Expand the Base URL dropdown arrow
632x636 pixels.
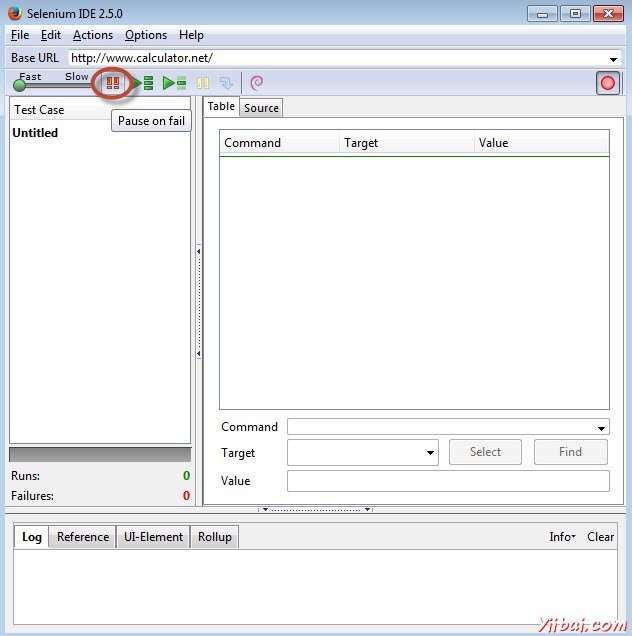tap(613, 59)
